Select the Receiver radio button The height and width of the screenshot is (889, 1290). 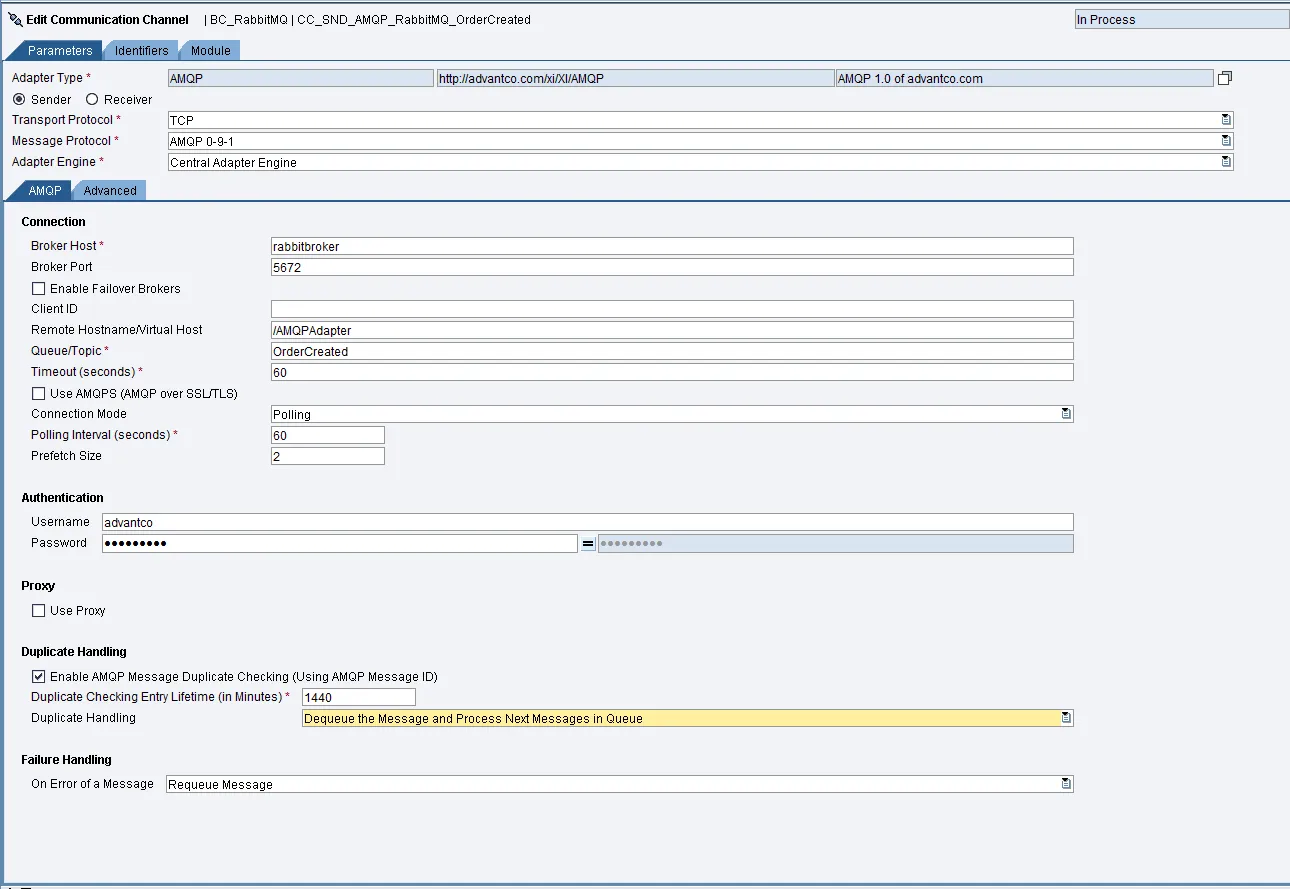[x=92, y=100]
